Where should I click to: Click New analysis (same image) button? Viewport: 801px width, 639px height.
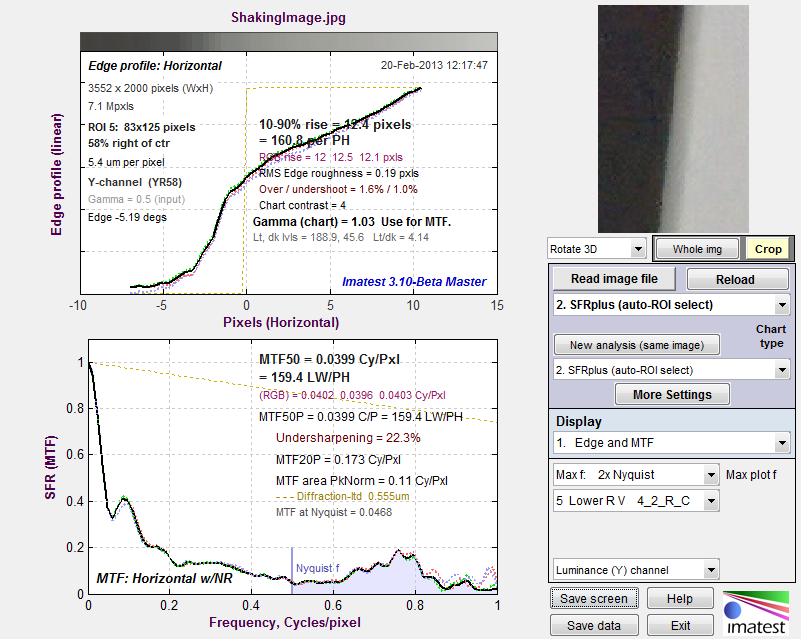pos(637,345)
